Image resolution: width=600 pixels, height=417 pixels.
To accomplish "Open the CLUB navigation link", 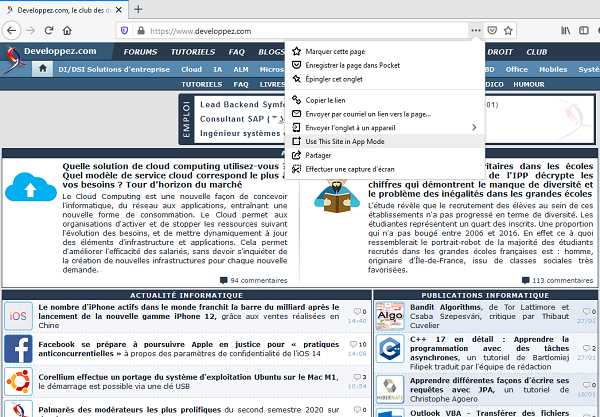I will tap(537, 52).
